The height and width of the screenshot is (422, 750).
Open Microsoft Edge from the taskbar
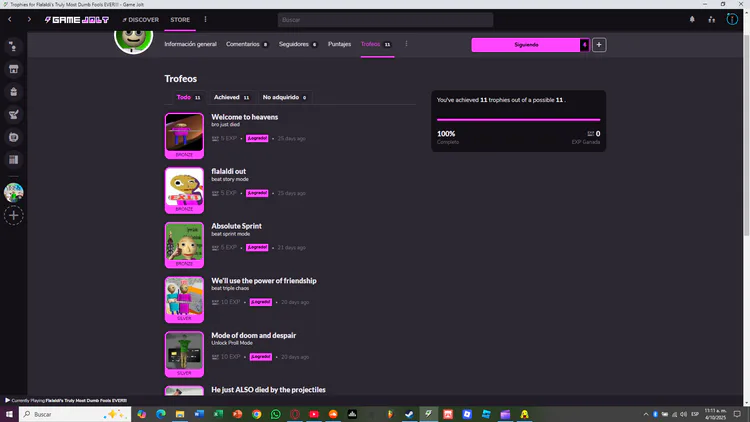pos(161,414)
